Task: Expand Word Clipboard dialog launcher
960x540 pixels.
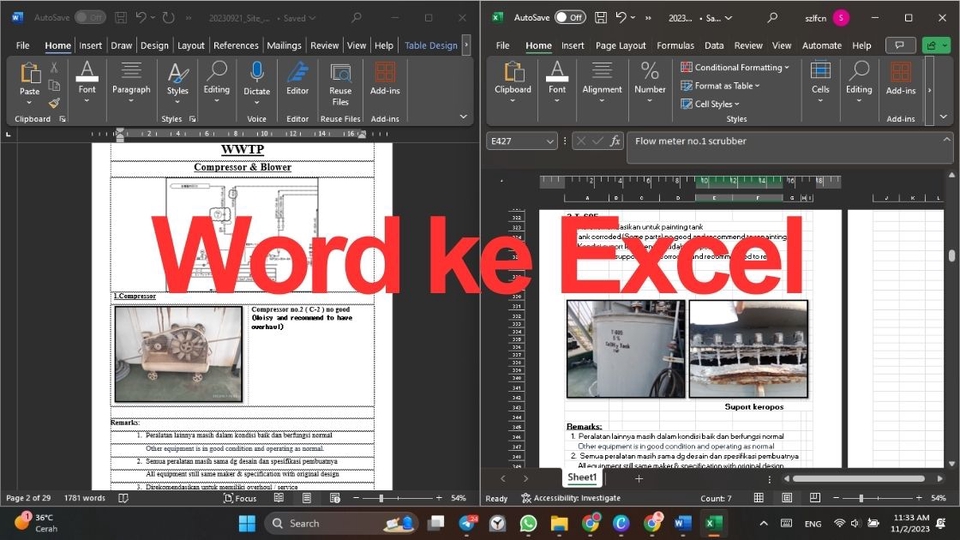Action: pyautogui.click(x=62, y=119)
